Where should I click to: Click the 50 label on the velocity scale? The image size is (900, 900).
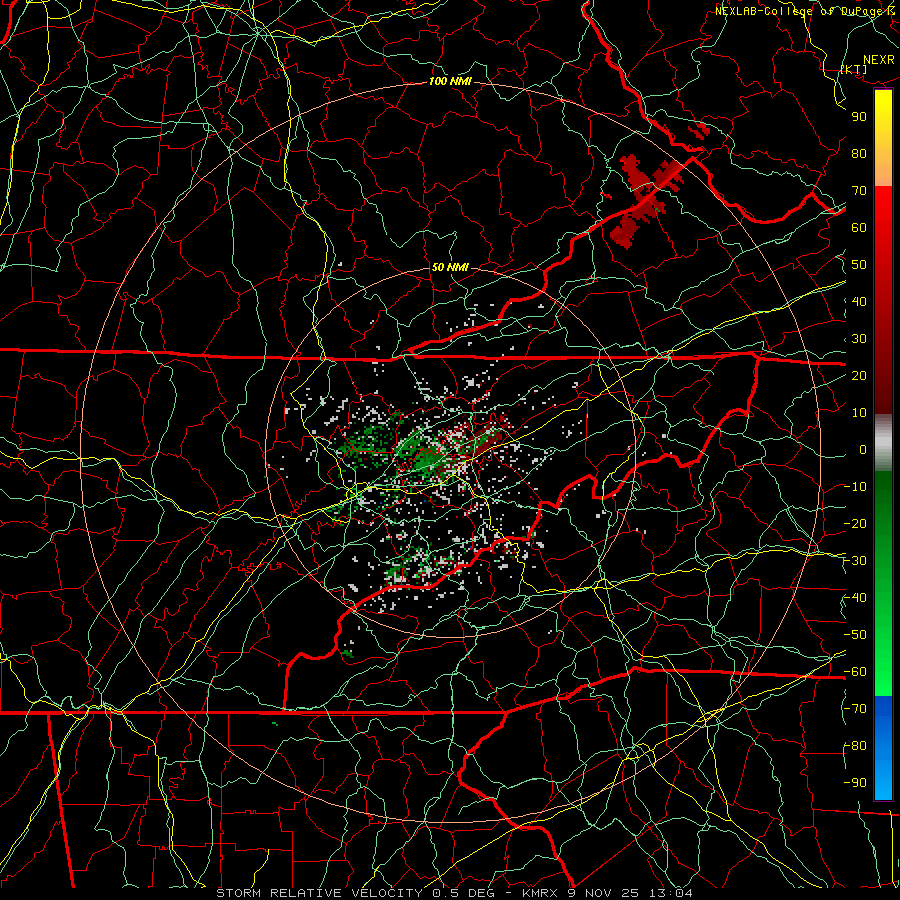pyautogui.click(x=859, y=265)
